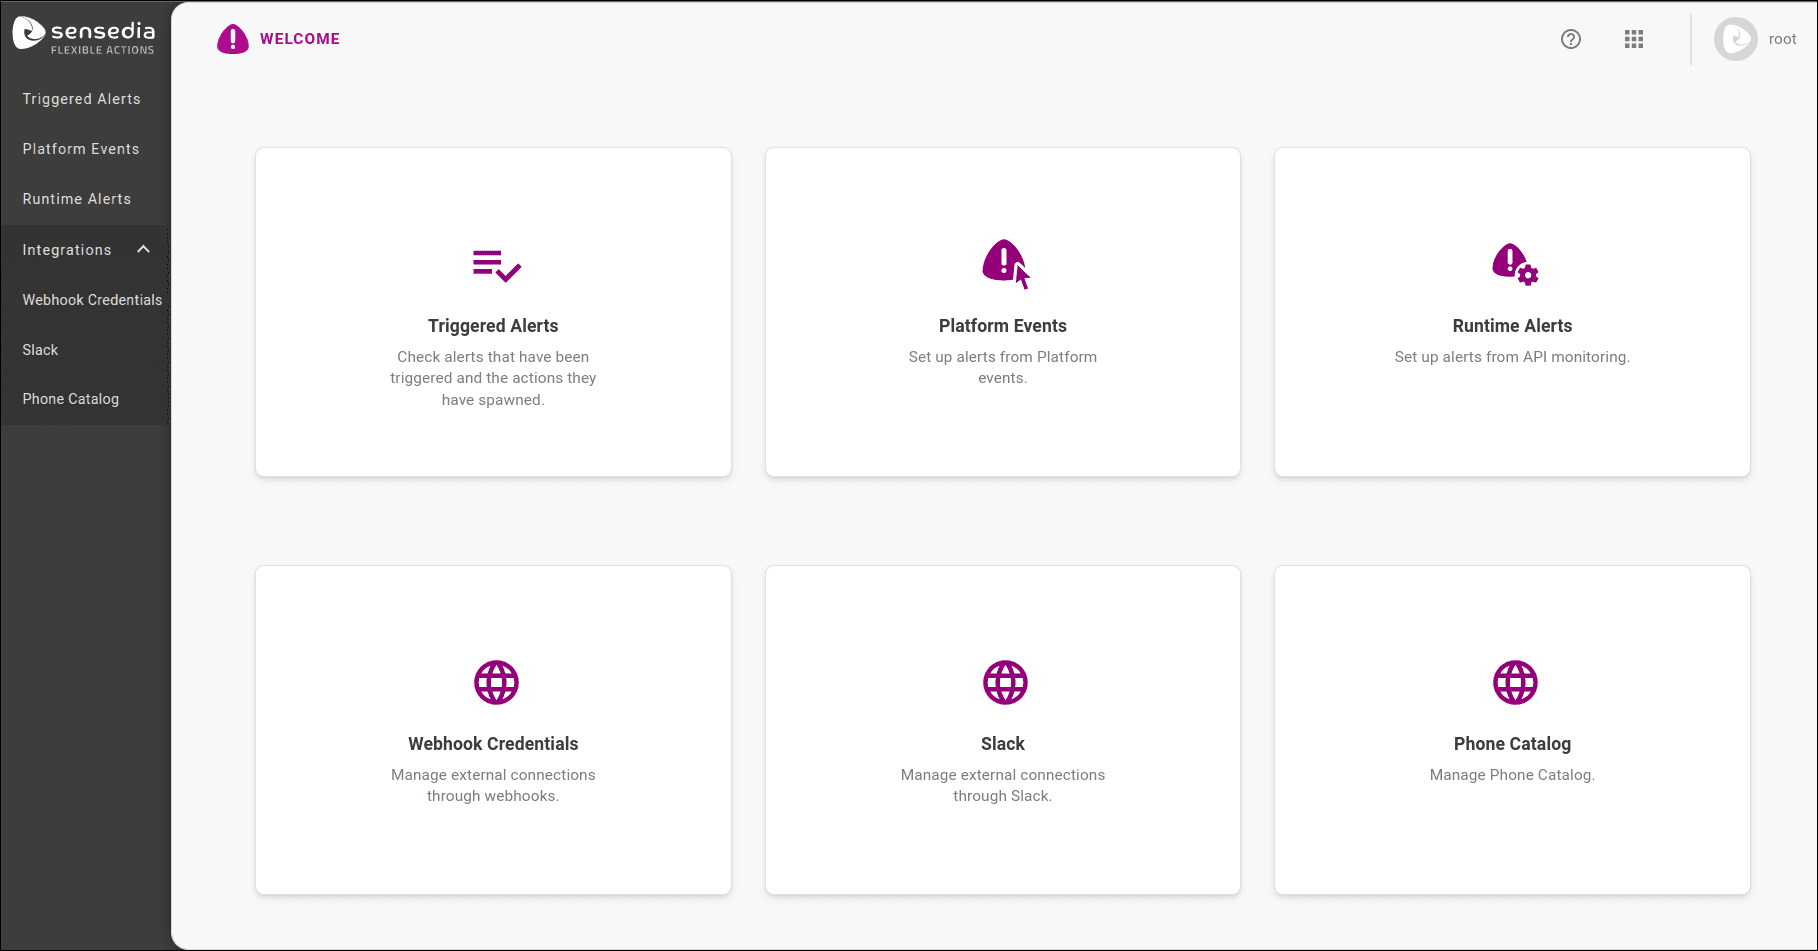Click the Webhook Credentials card title

(x=493, y=744)
